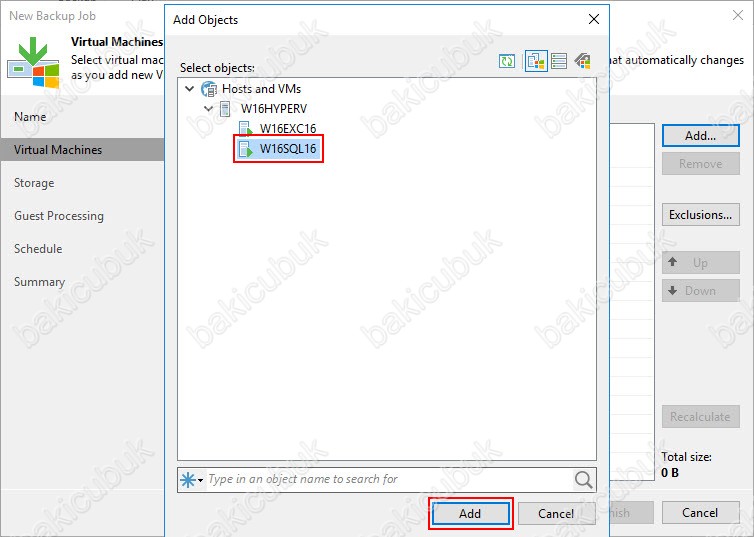Screen dimensions: 754x537
Task: Click the W16SQL16 VM icon
Action: click(246, 149)
